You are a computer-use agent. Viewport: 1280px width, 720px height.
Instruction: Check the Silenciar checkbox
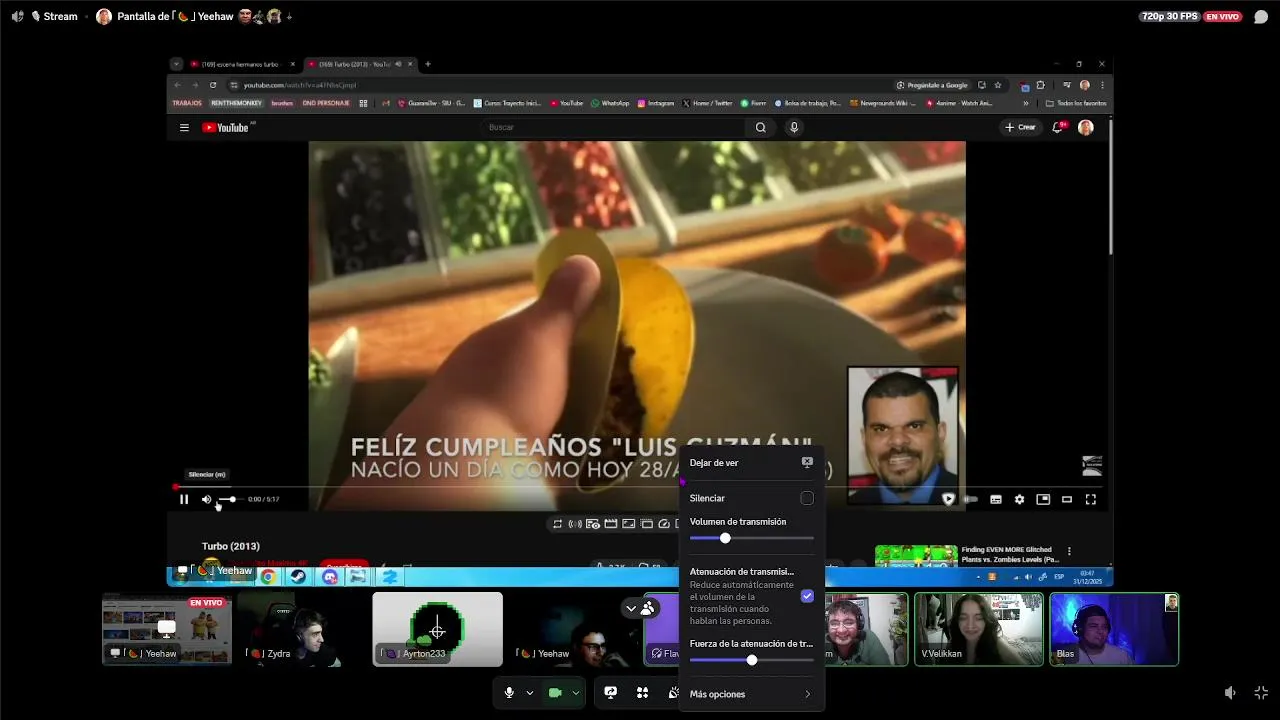click(807, 498)
